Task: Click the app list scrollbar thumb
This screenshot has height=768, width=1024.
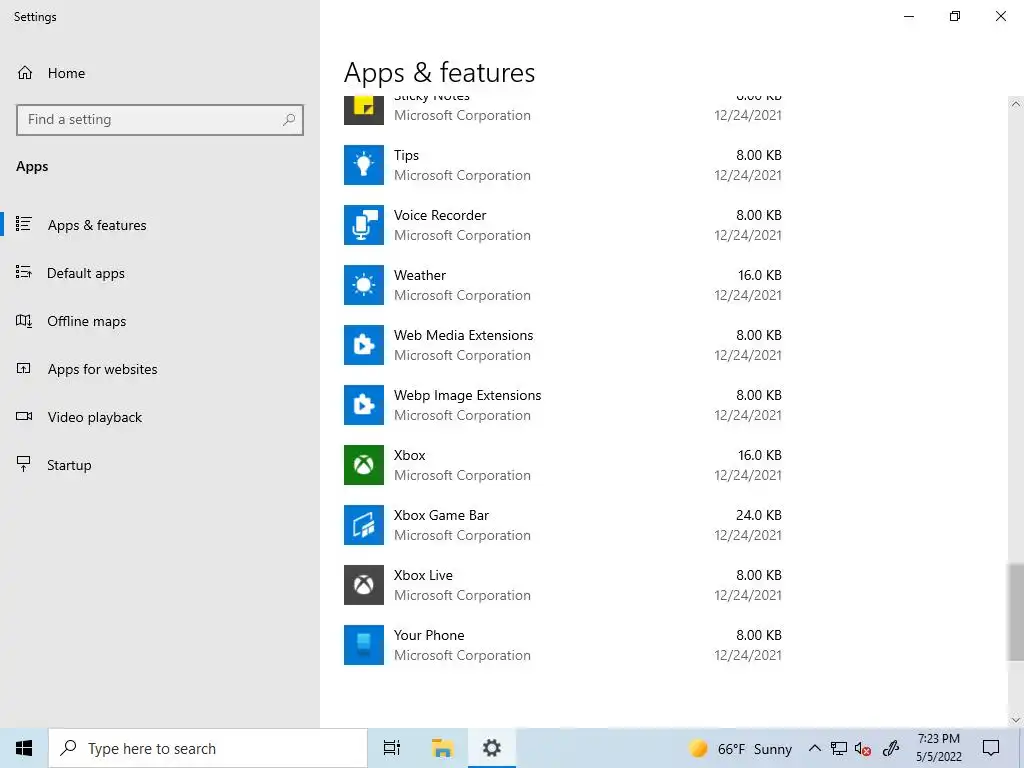Action: coord(1016,613)
